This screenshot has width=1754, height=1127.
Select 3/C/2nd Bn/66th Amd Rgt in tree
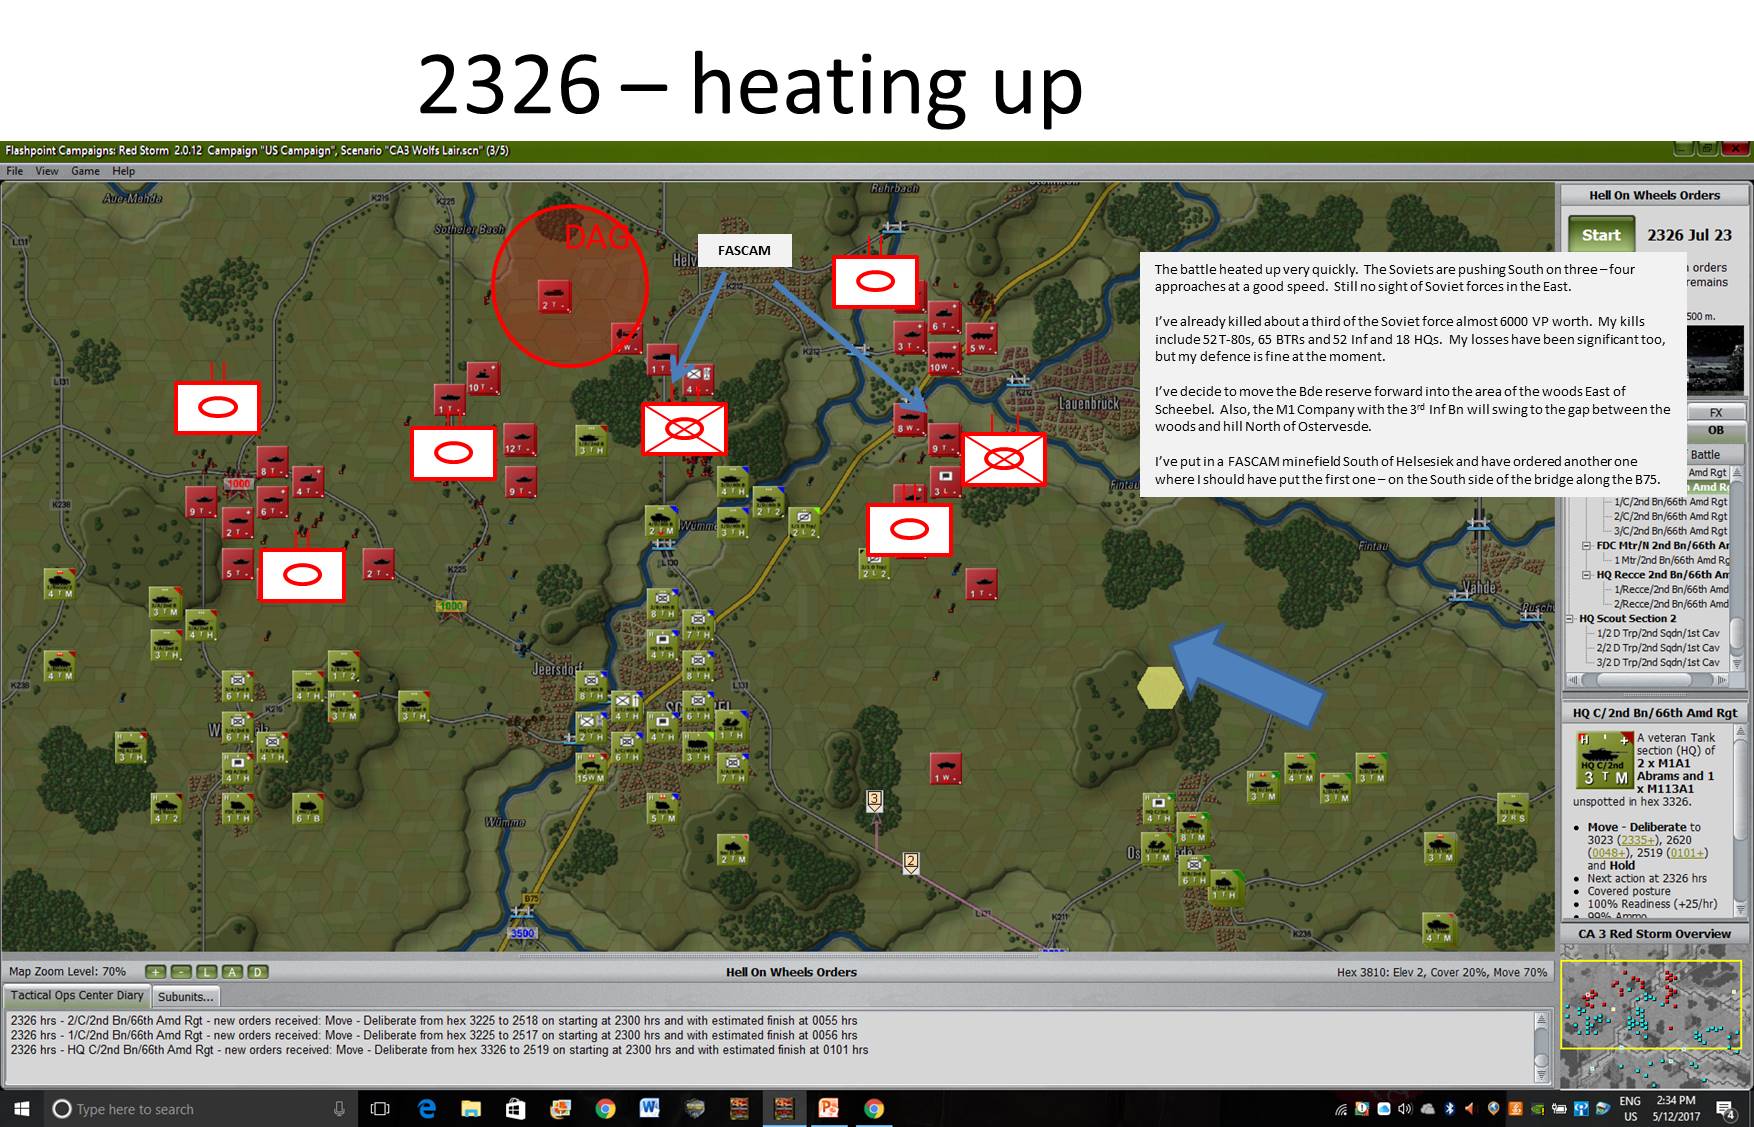pos(1670,531)
